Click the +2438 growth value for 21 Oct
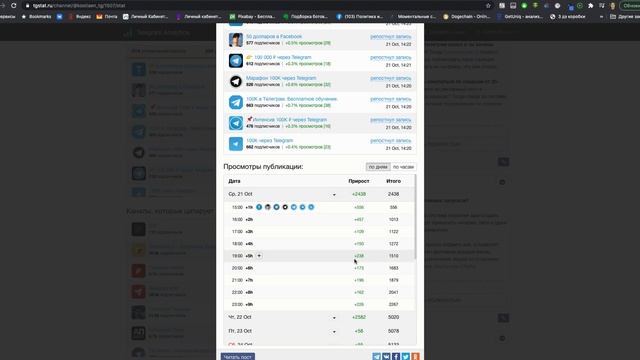The height and width of the screenshot is (360, 640). (x=359, y=194)
